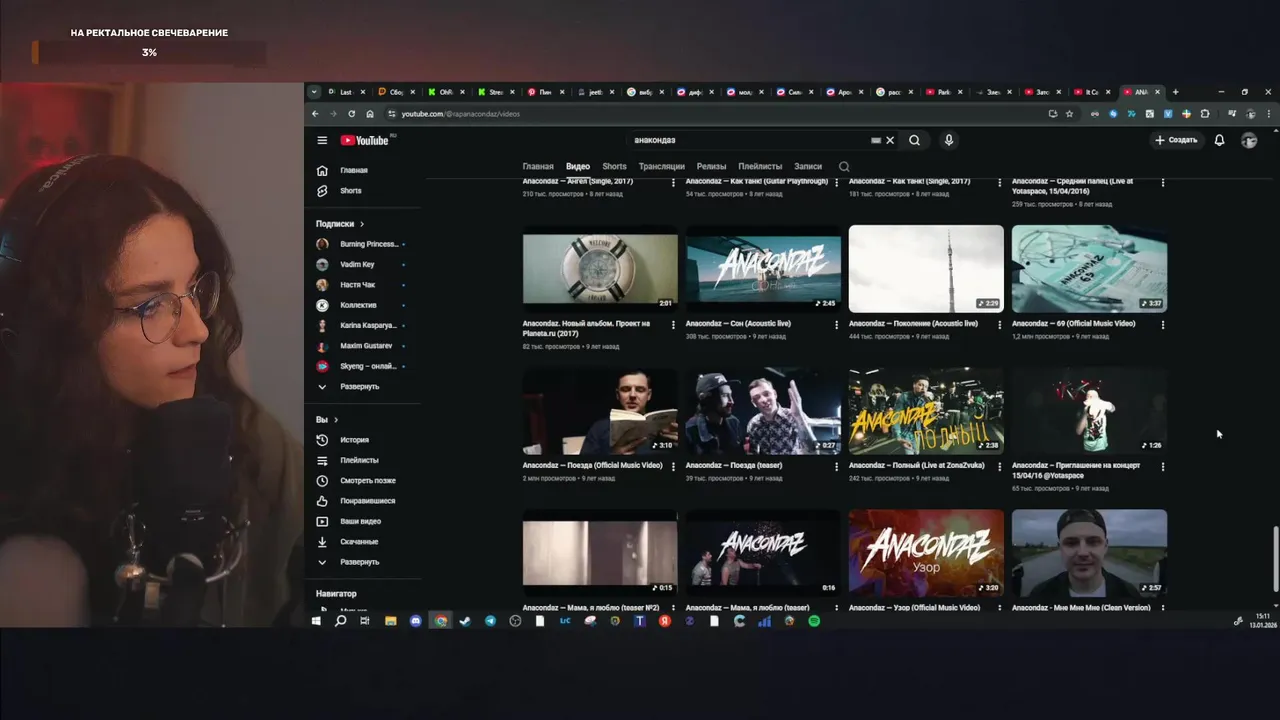1280x720 pixels.
Task: Open Новый альбом Planeta.ru video thumbnail
Action: pyautogui.click(x=600, y=269)
